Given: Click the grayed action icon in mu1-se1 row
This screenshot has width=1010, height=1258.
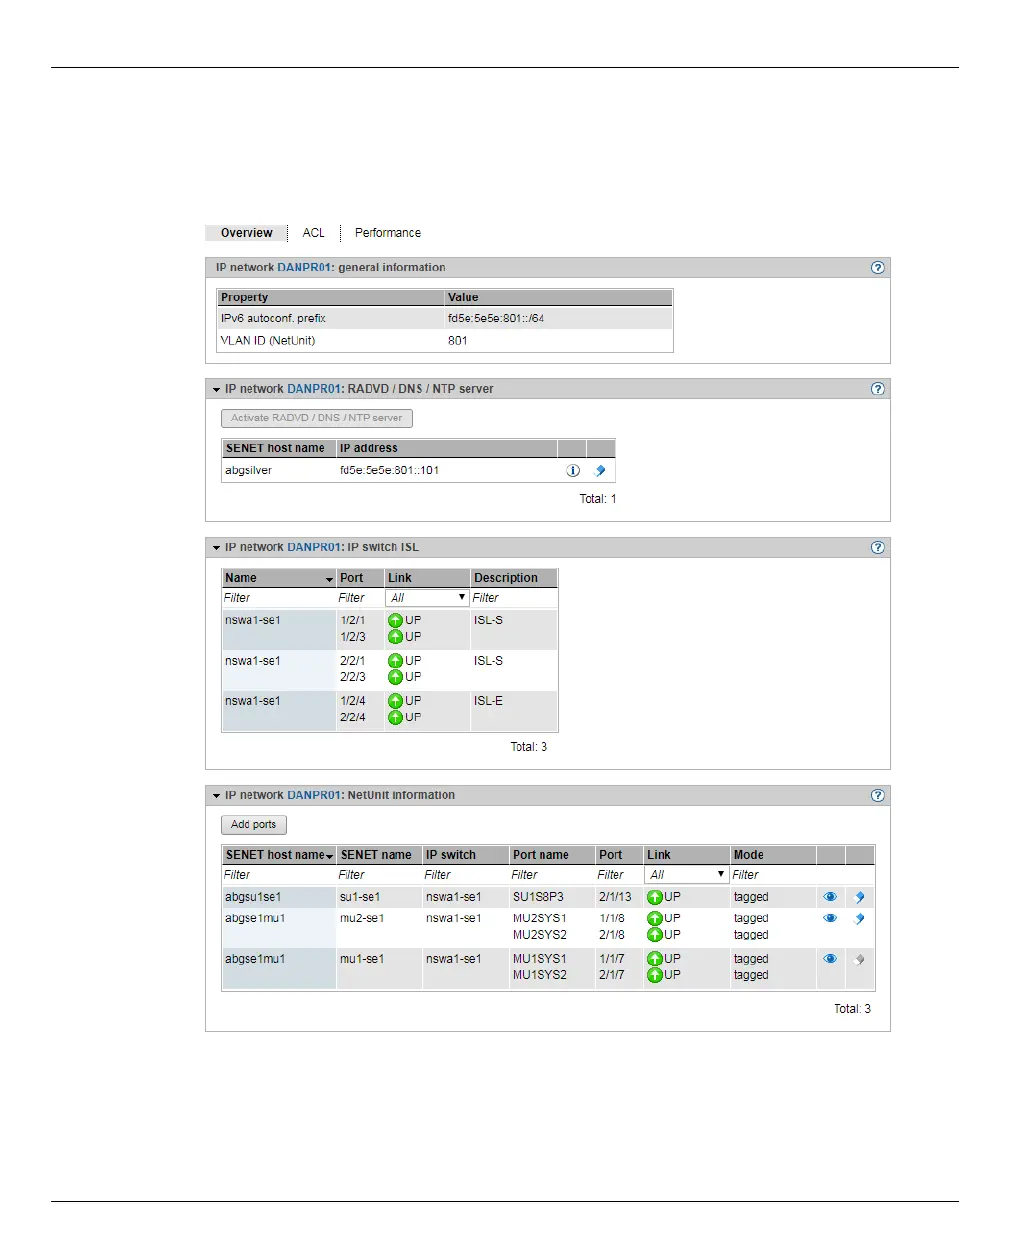Looking at the screenshot, I should [859, 959].
